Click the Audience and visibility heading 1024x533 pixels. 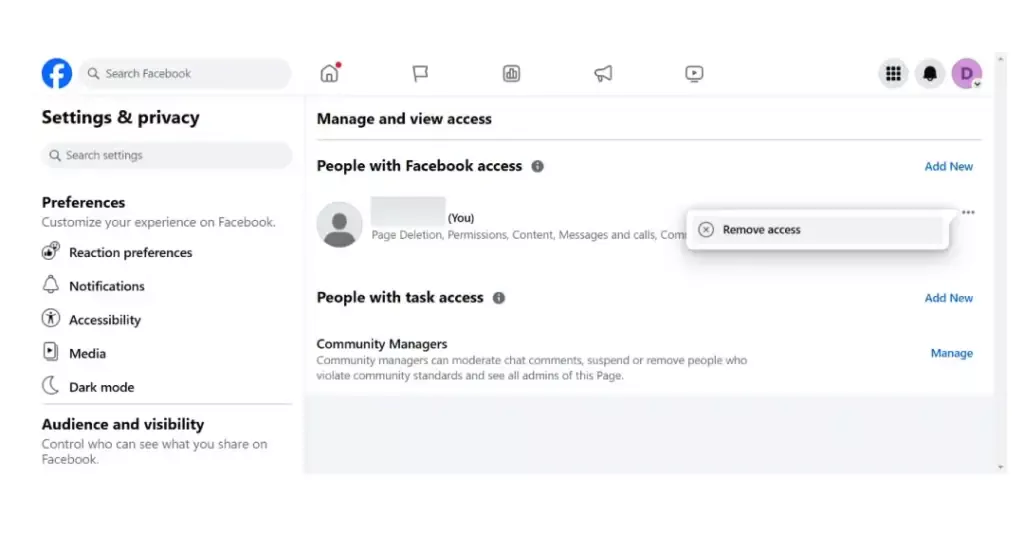click(x=123, y=425)
